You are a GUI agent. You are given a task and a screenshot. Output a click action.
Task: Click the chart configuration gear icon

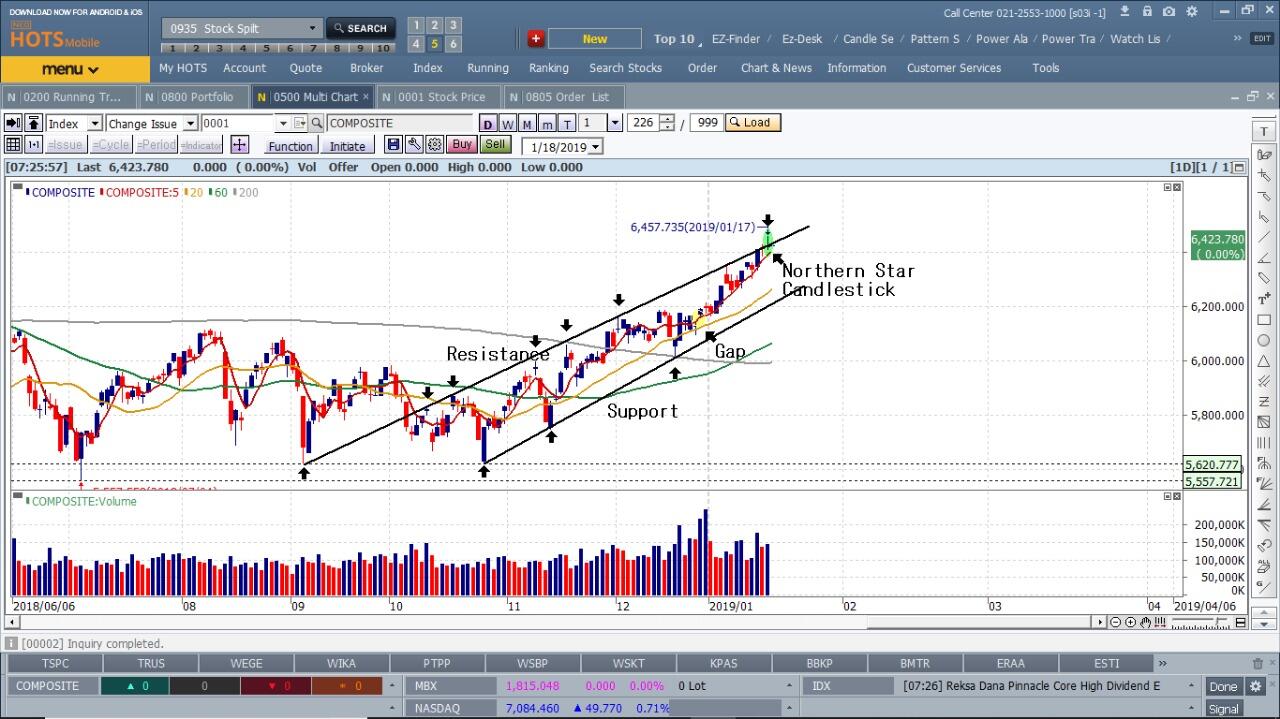click(435, 145)
